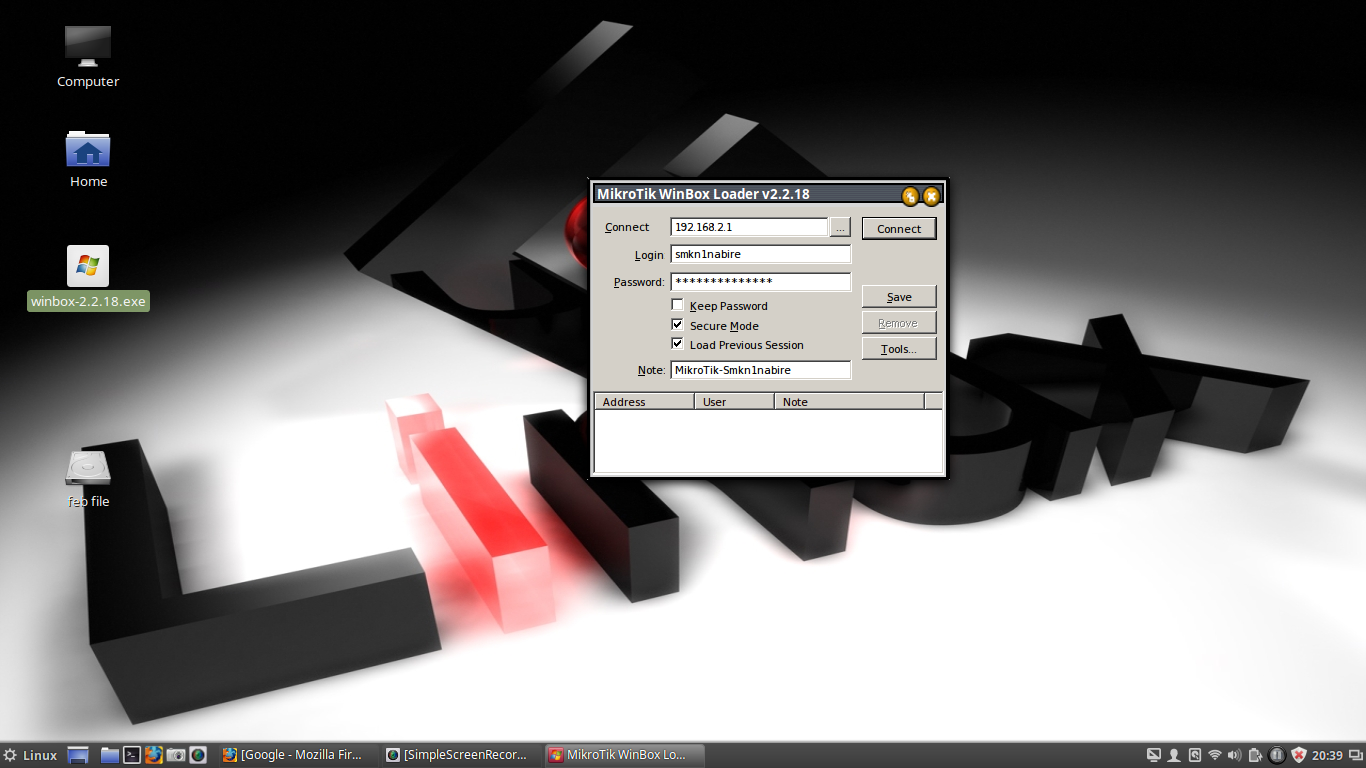Click the Password input field
Image resolution: width=1366 pixels, height=768 pixels.
click(760, 282)
